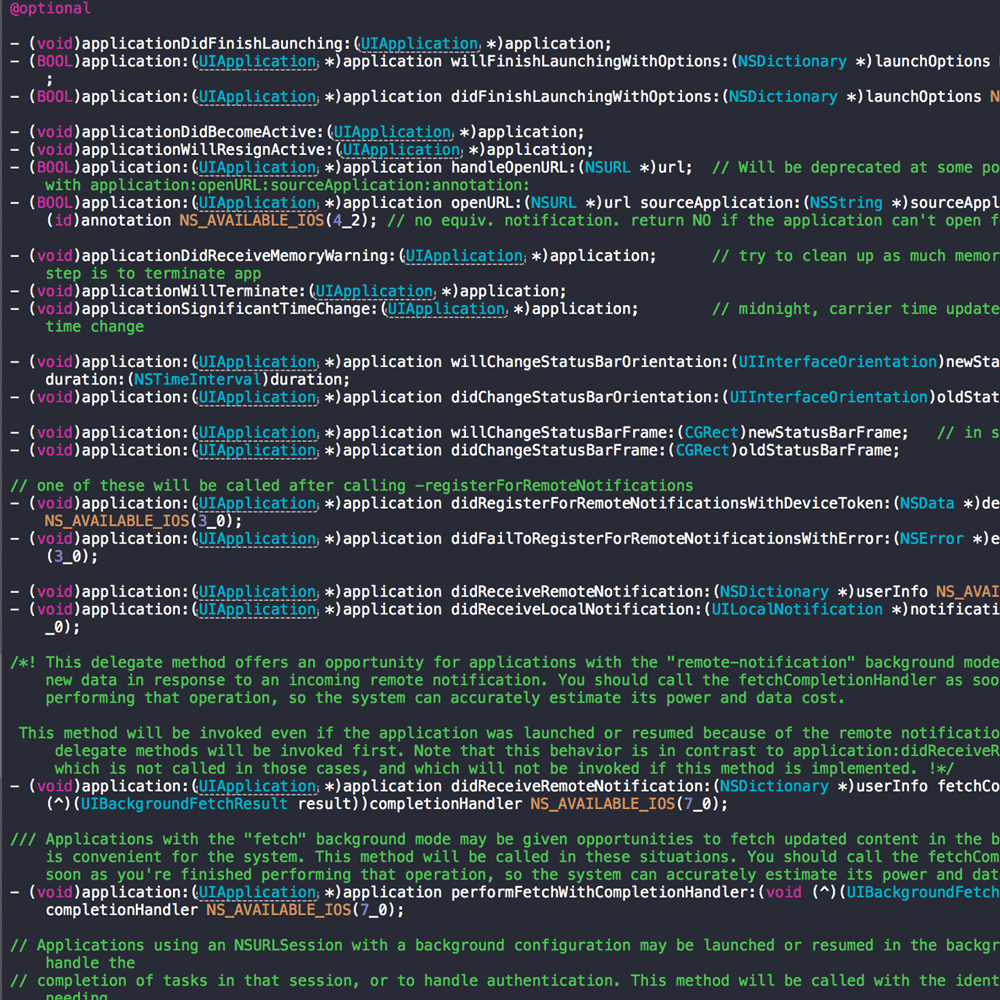Select UIApplication type in applicationDidFinishLaunching line
1000x1000 pixels.
[x=419, y=43]
